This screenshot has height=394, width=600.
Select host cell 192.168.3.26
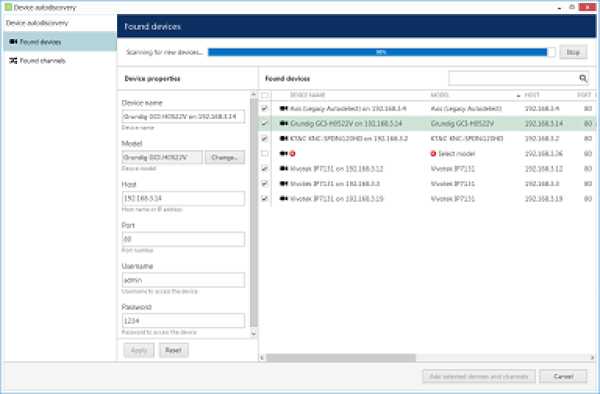(x=544, y=154)
